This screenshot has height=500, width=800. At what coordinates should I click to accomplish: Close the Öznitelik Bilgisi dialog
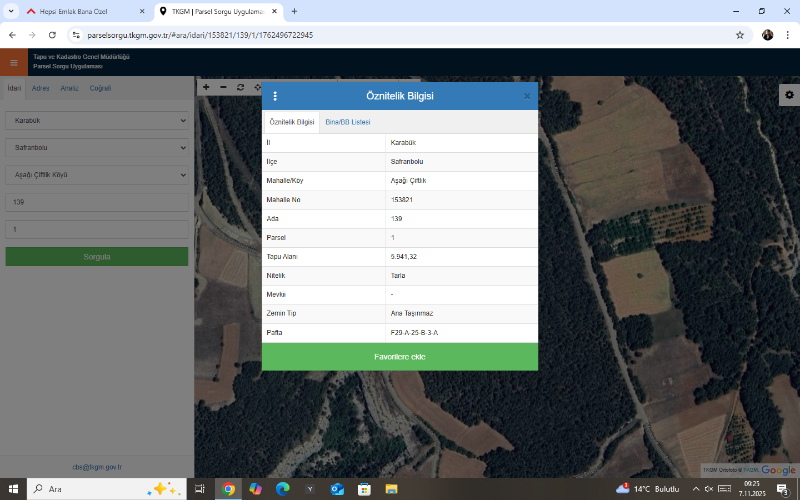(527, 96)
